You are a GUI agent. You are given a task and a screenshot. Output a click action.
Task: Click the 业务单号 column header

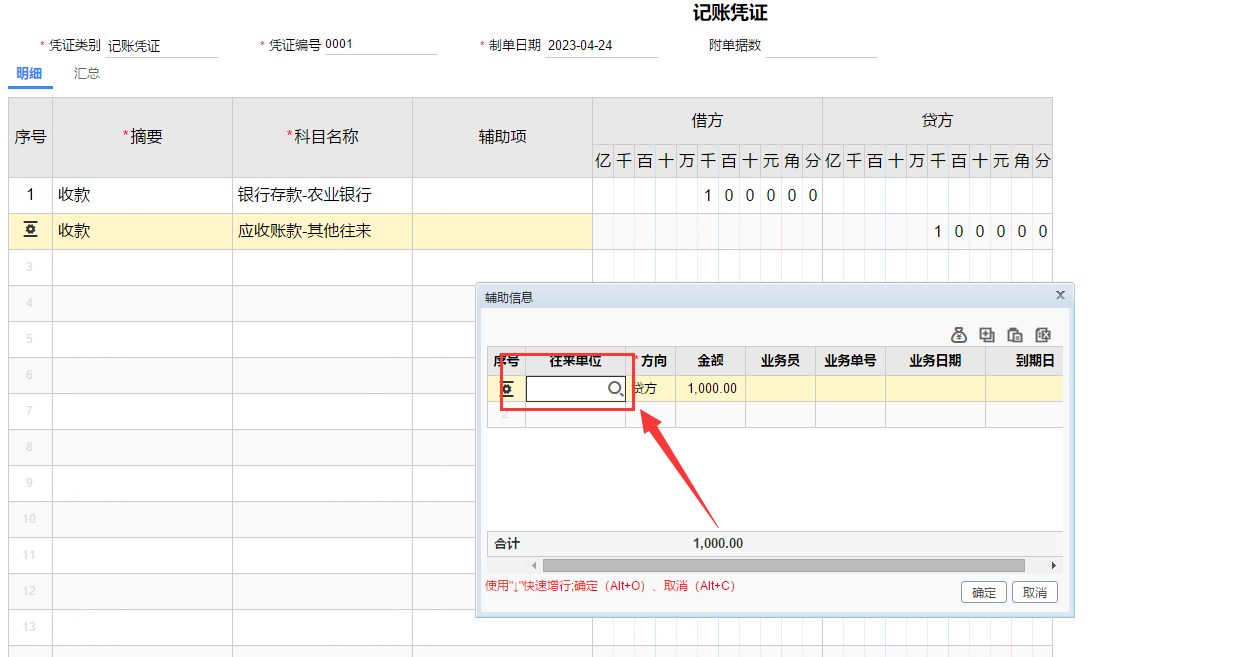point(850,361)
